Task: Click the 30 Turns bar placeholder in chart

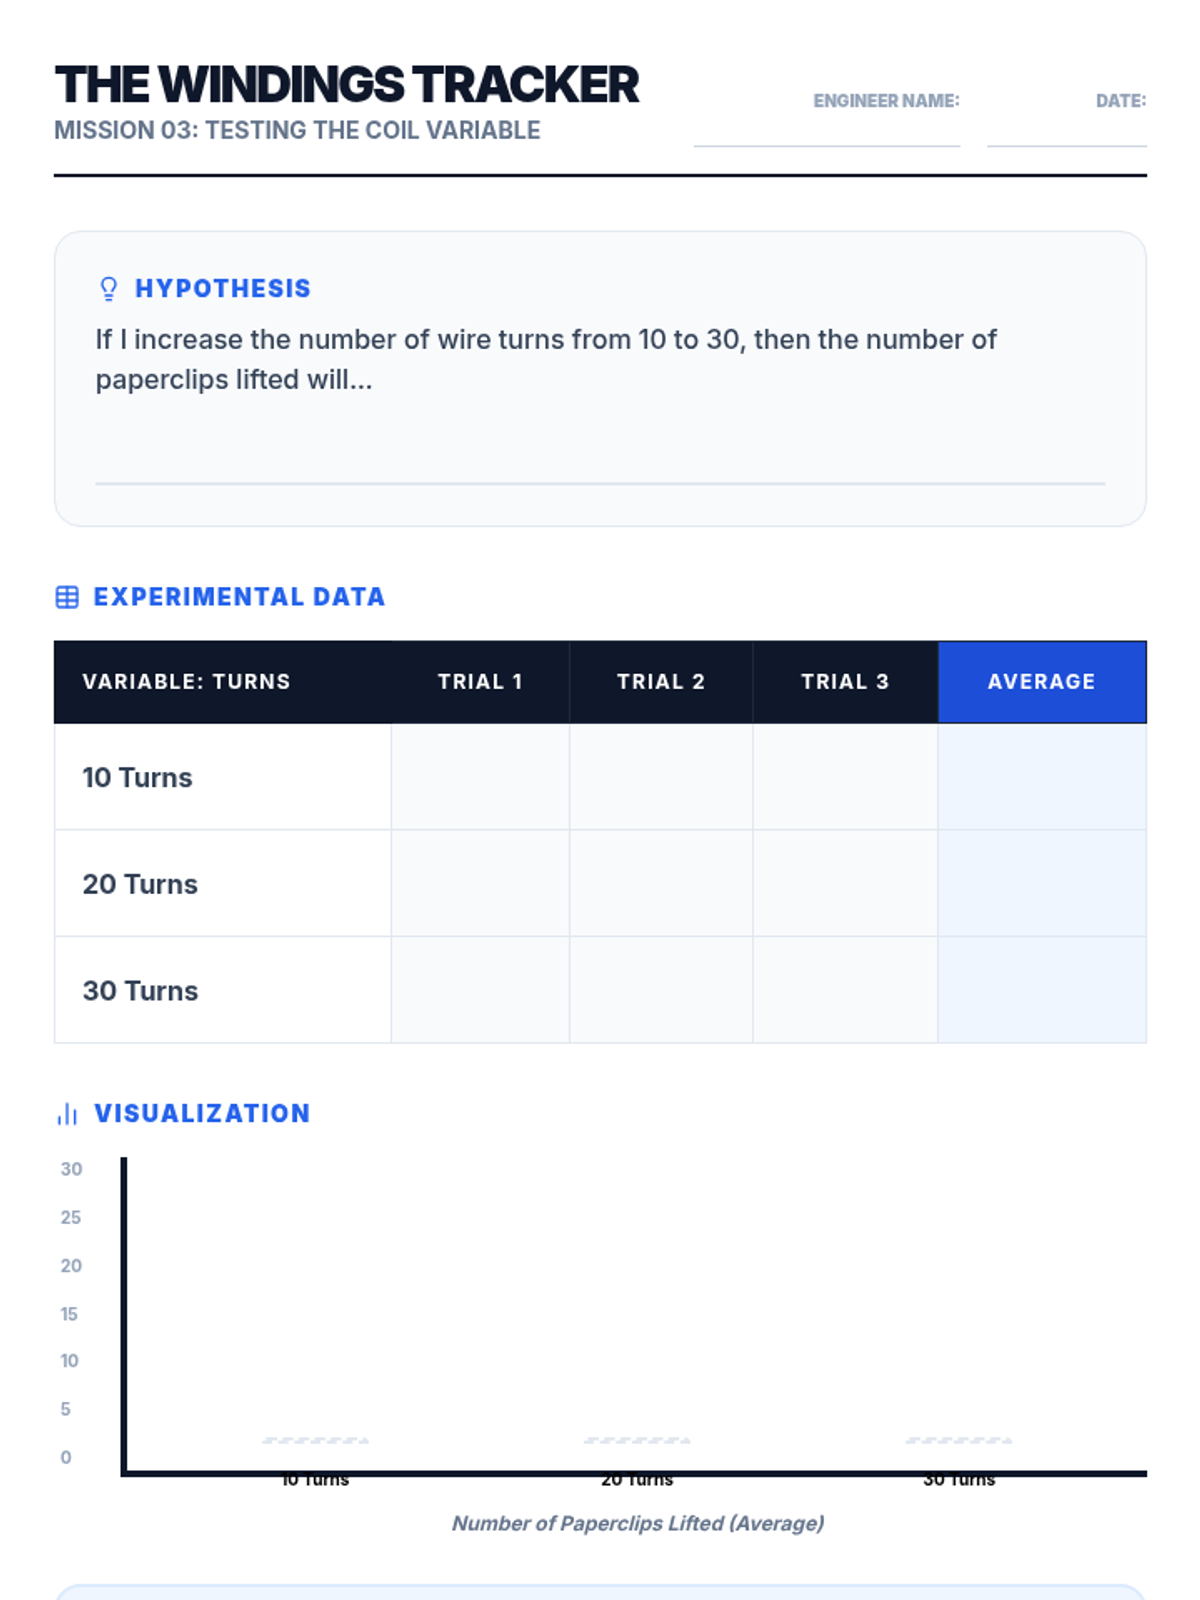Action: (959, 1441)
